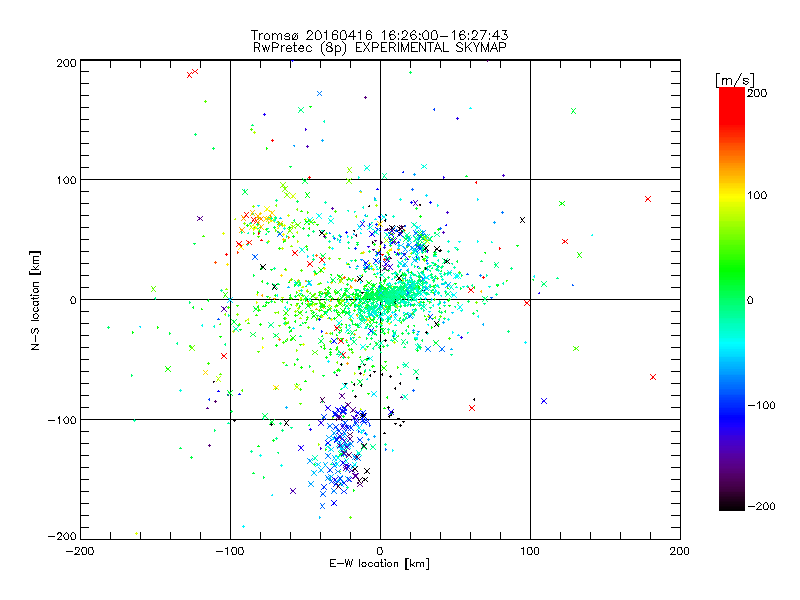Image resolution: width=800 pixels, height=600 pixels.
Task: Click the x-axis tick label '-200'
Action: tap(80, 551)
